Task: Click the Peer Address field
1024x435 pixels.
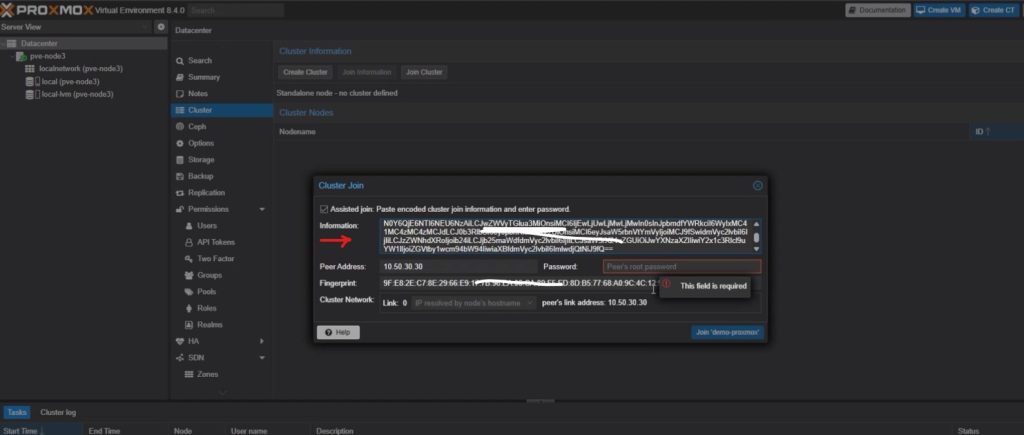Action: click(x=459, y=266)
